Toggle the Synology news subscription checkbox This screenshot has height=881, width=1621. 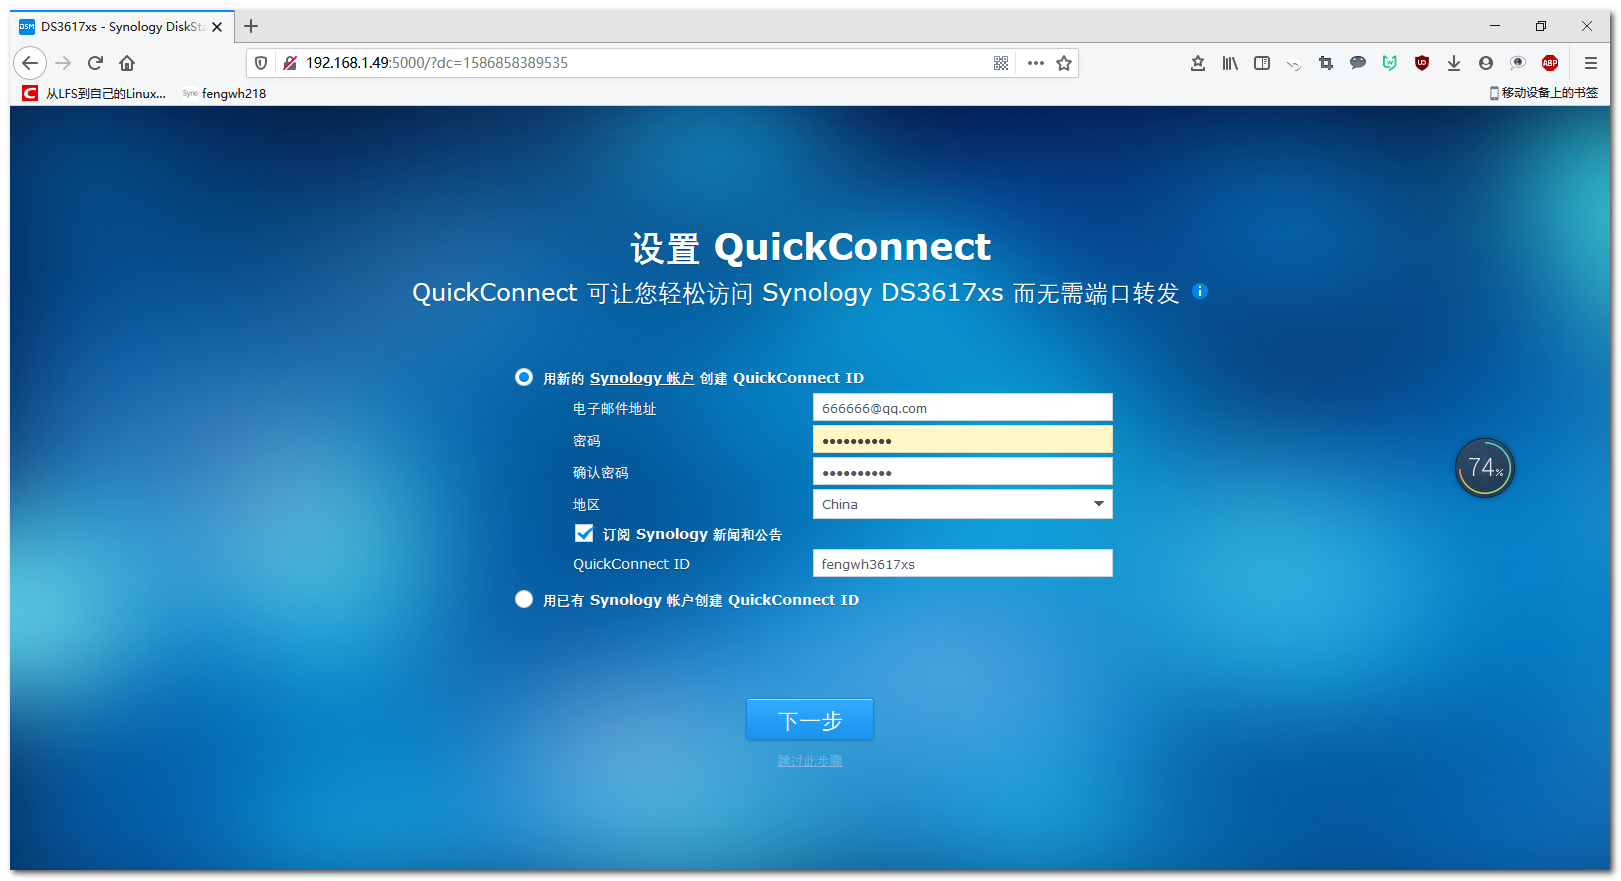click(584, 533)
